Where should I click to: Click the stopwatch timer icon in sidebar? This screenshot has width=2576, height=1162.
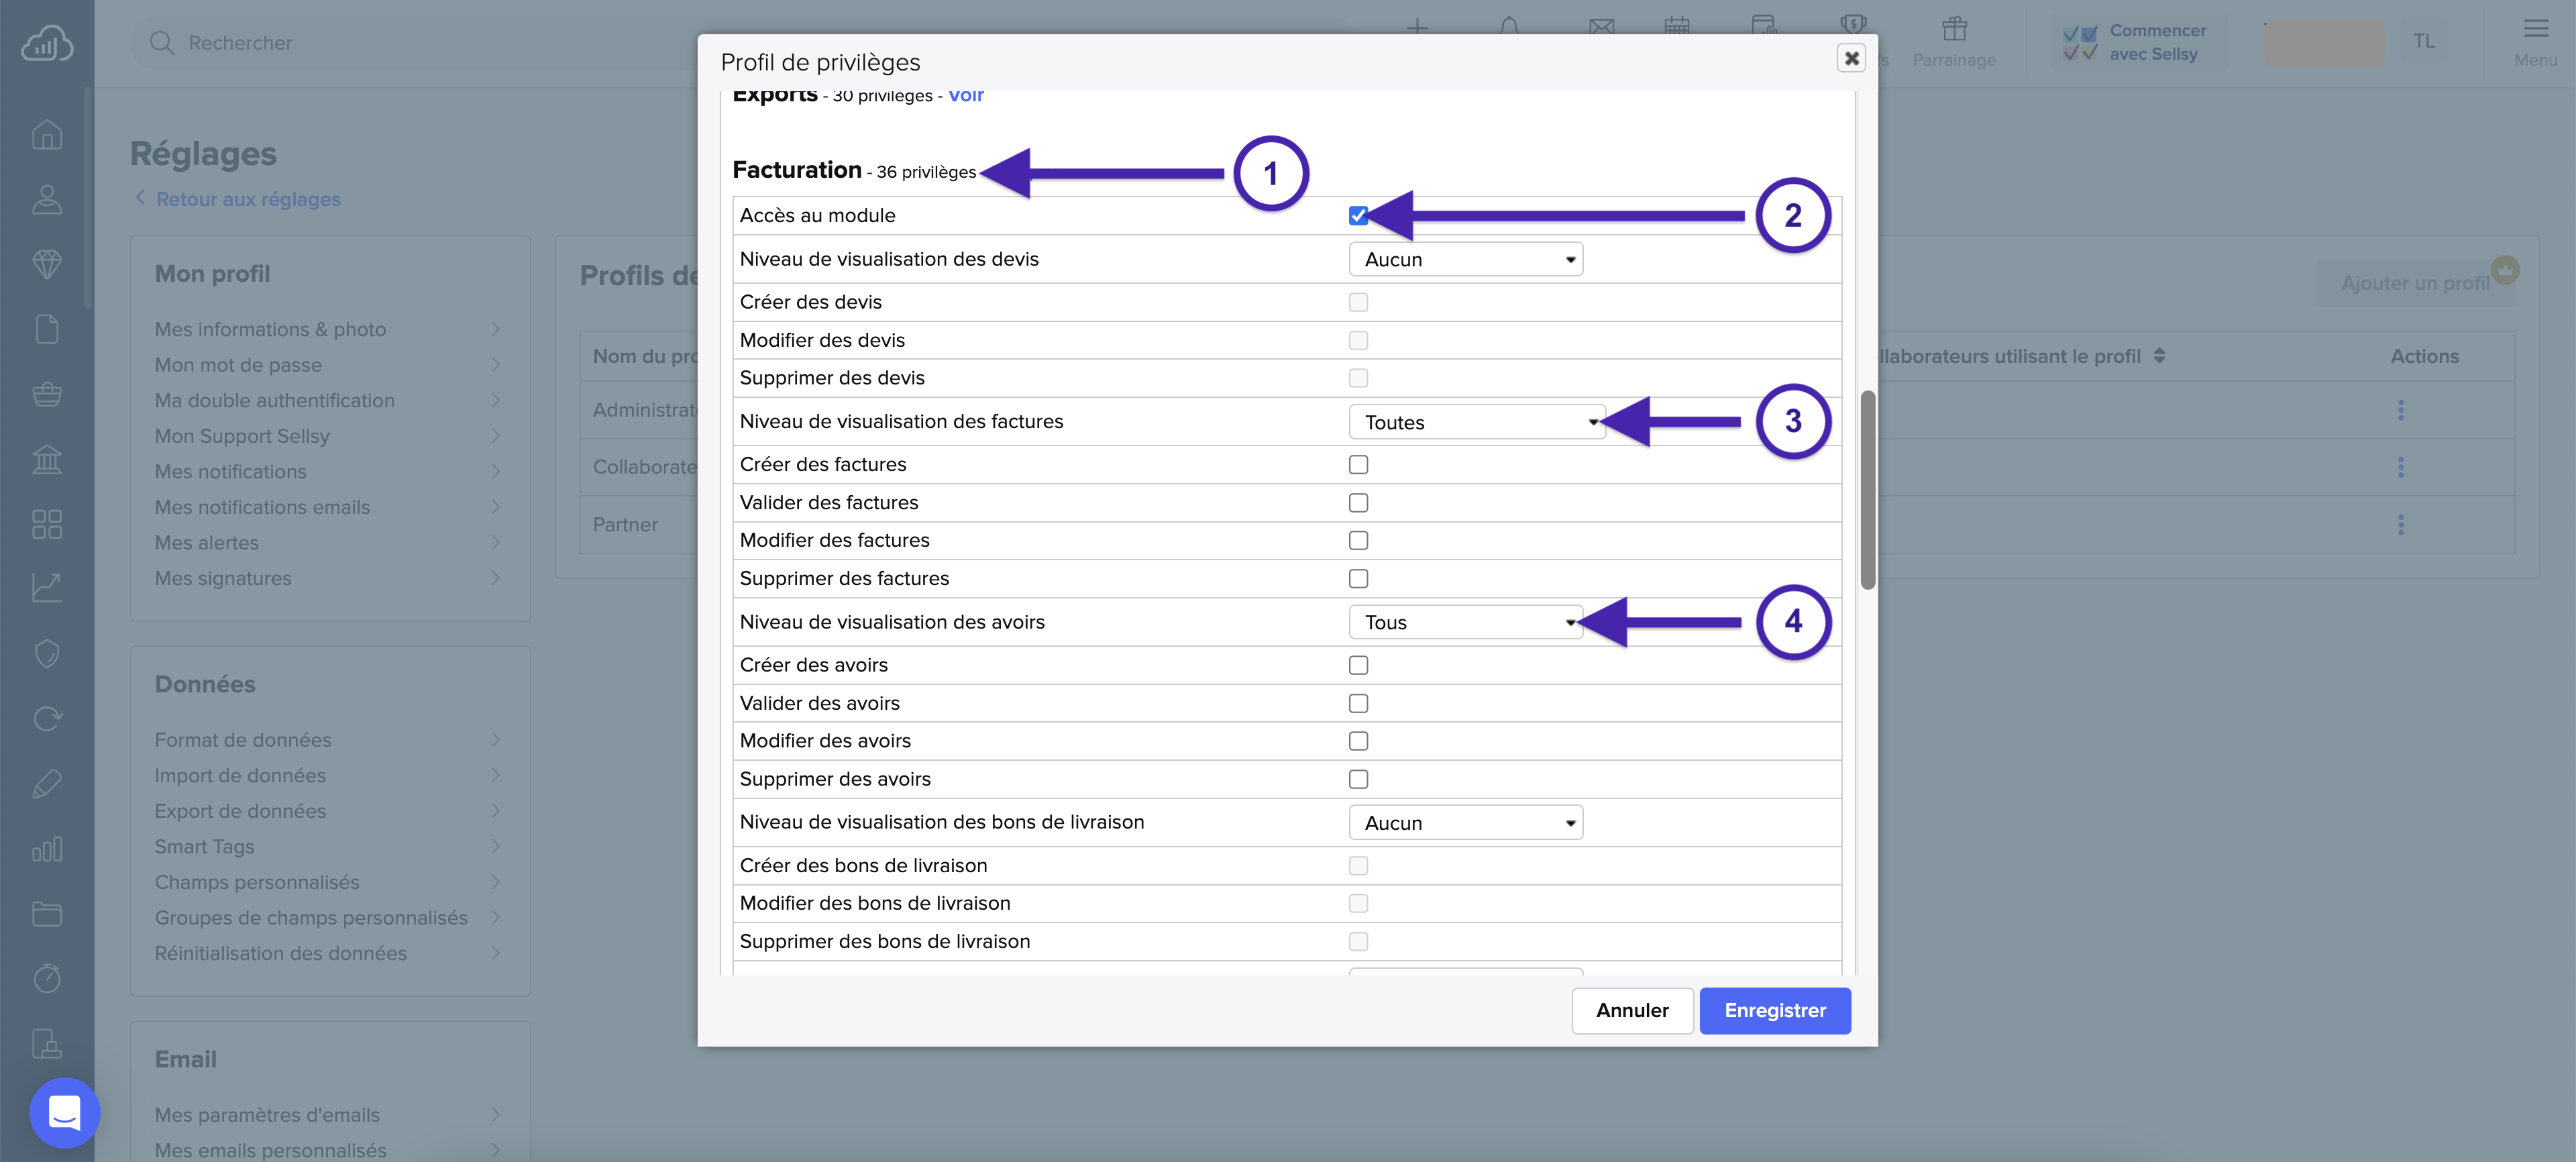(x=47, y=978)
